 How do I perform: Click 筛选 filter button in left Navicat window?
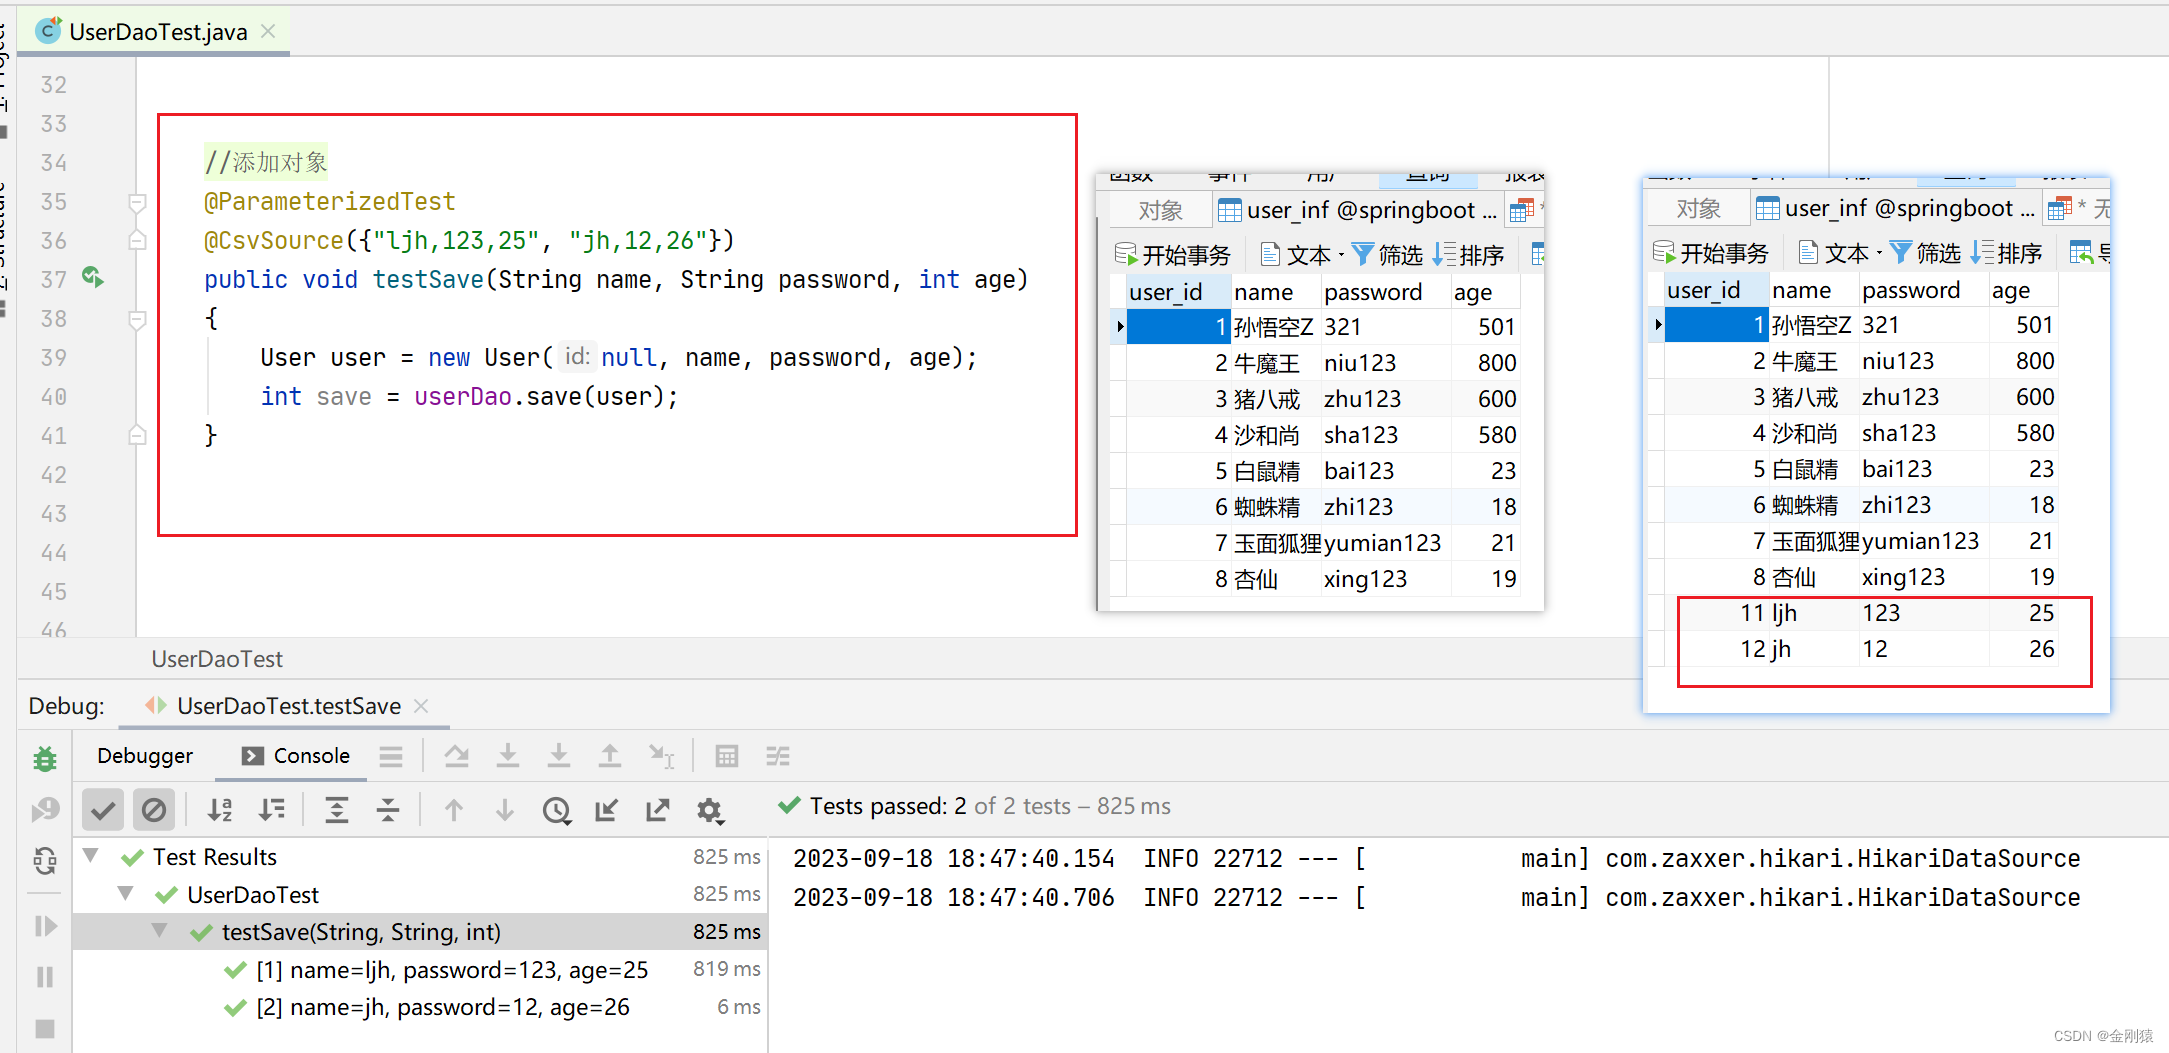[1387, 255]
